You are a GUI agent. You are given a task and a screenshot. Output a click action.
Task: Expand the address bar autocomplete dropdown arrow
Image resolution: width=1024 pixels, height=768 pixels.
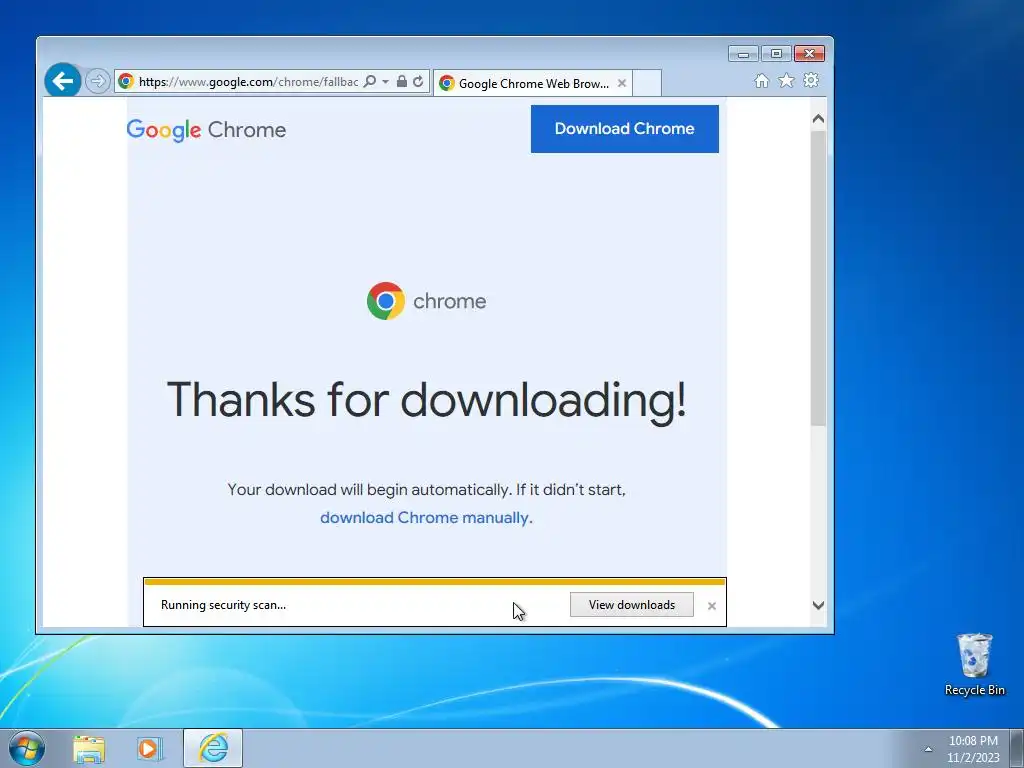[385, 81]
